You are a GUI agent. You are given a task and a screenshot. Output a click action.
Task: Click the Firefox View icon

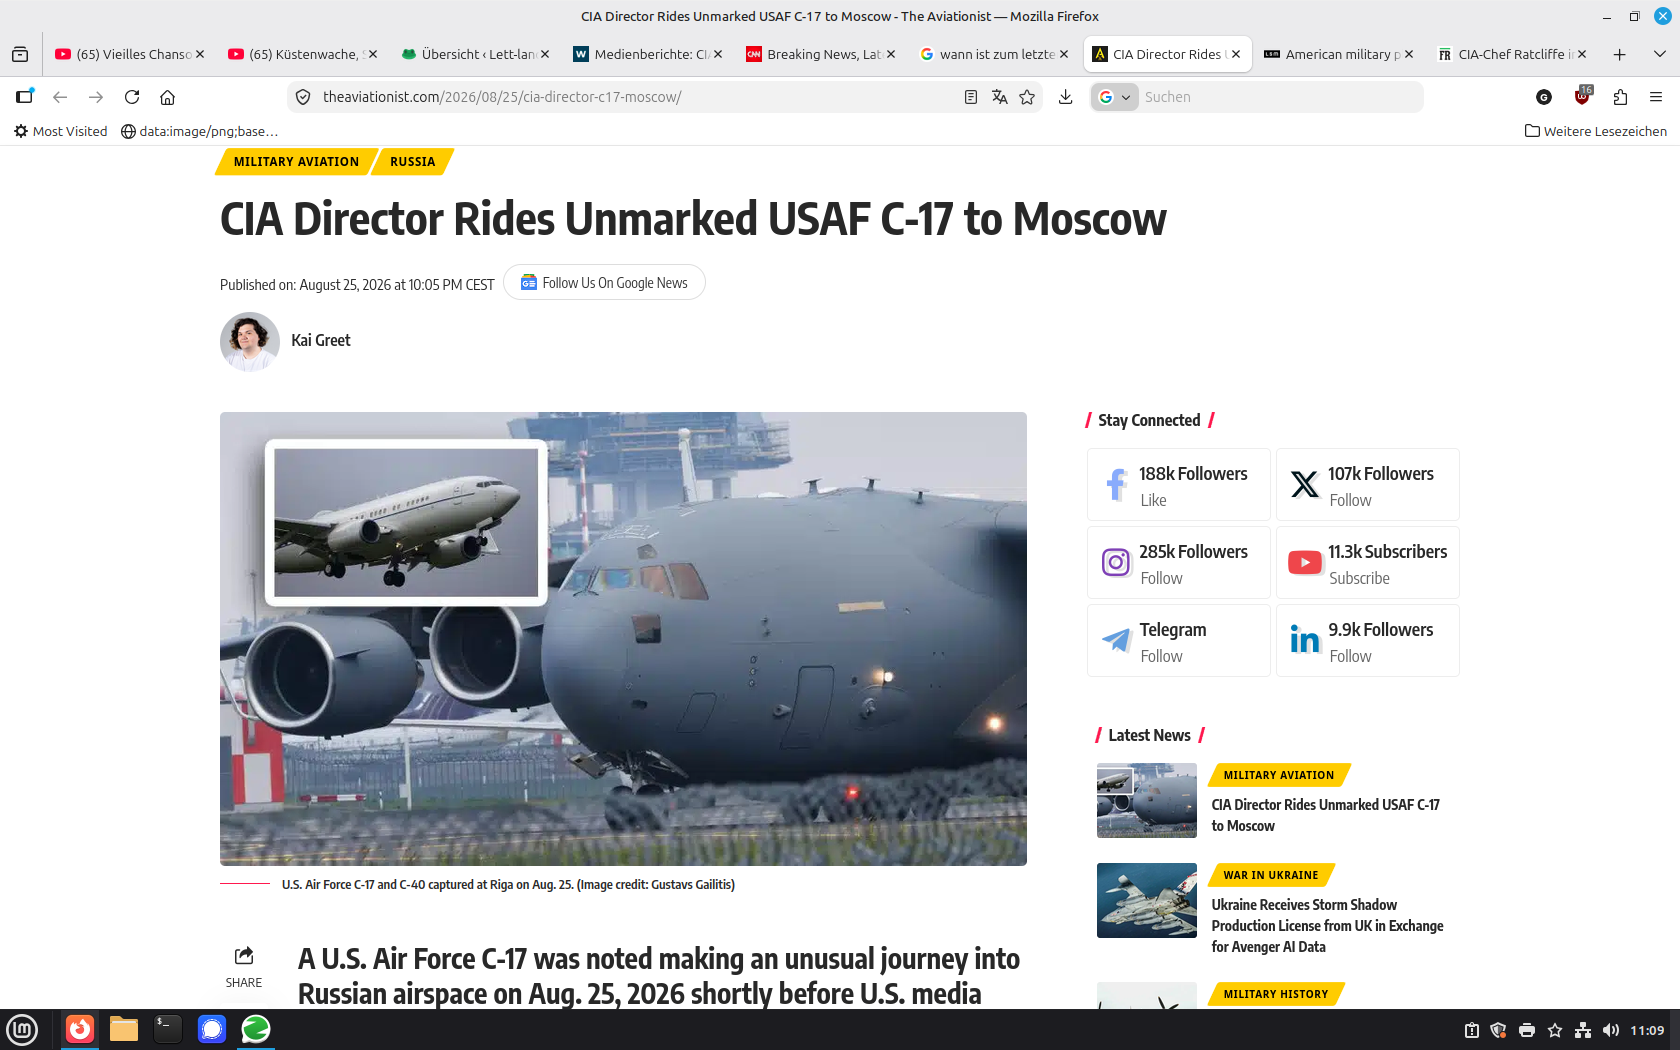pyautogui.click(x=20, y=54)
